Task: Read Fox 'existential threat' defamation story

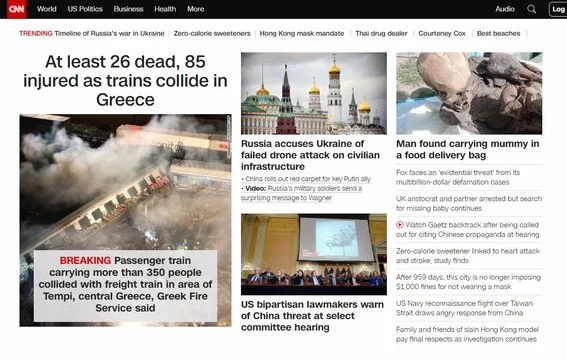Action: [x=458, y=177]
